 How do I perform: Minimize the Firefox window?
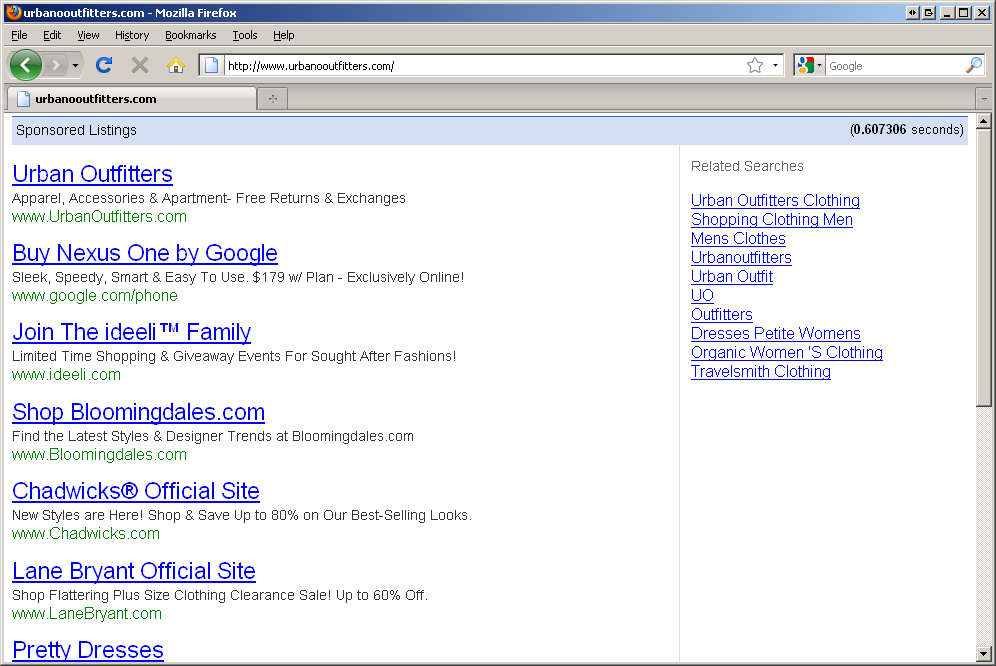946,13
